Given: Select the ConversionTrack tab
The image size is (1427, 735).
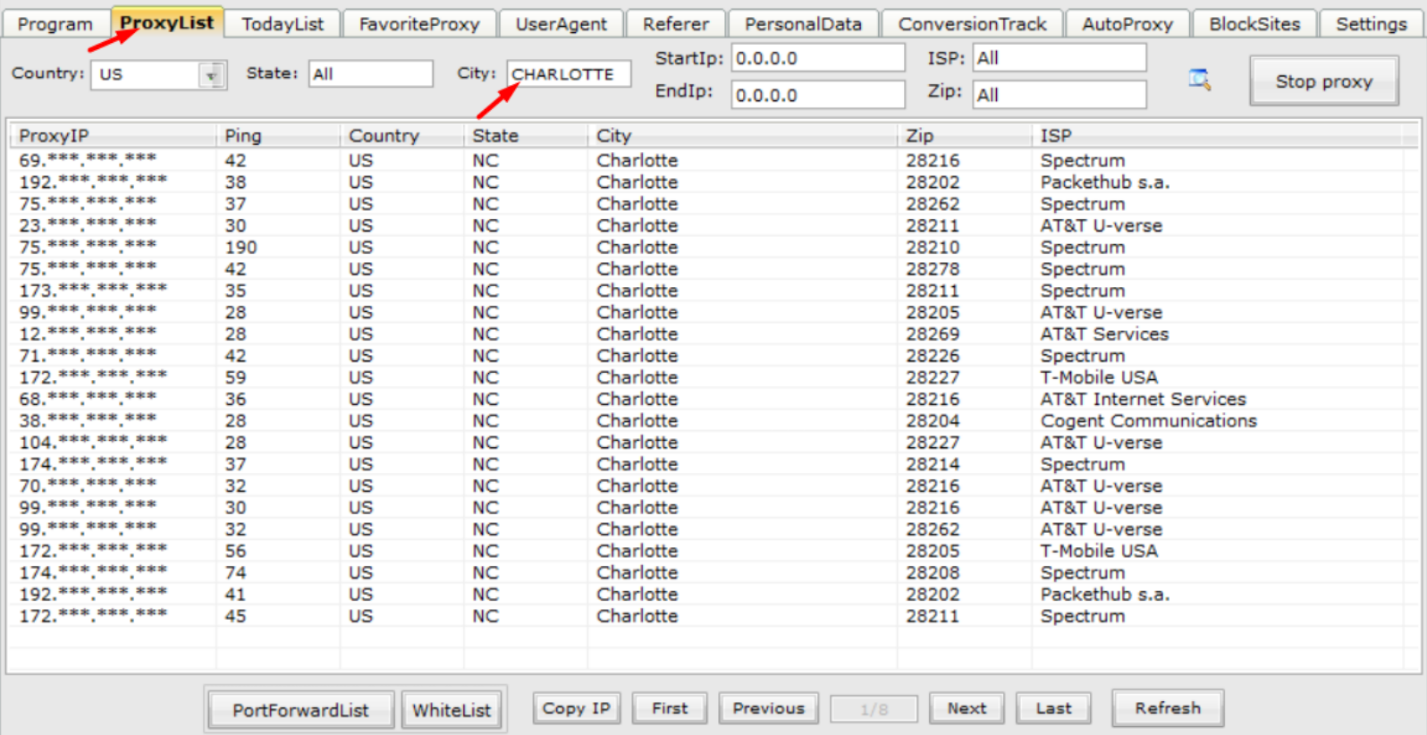Looking at the screenshot, I should point(972,24).
